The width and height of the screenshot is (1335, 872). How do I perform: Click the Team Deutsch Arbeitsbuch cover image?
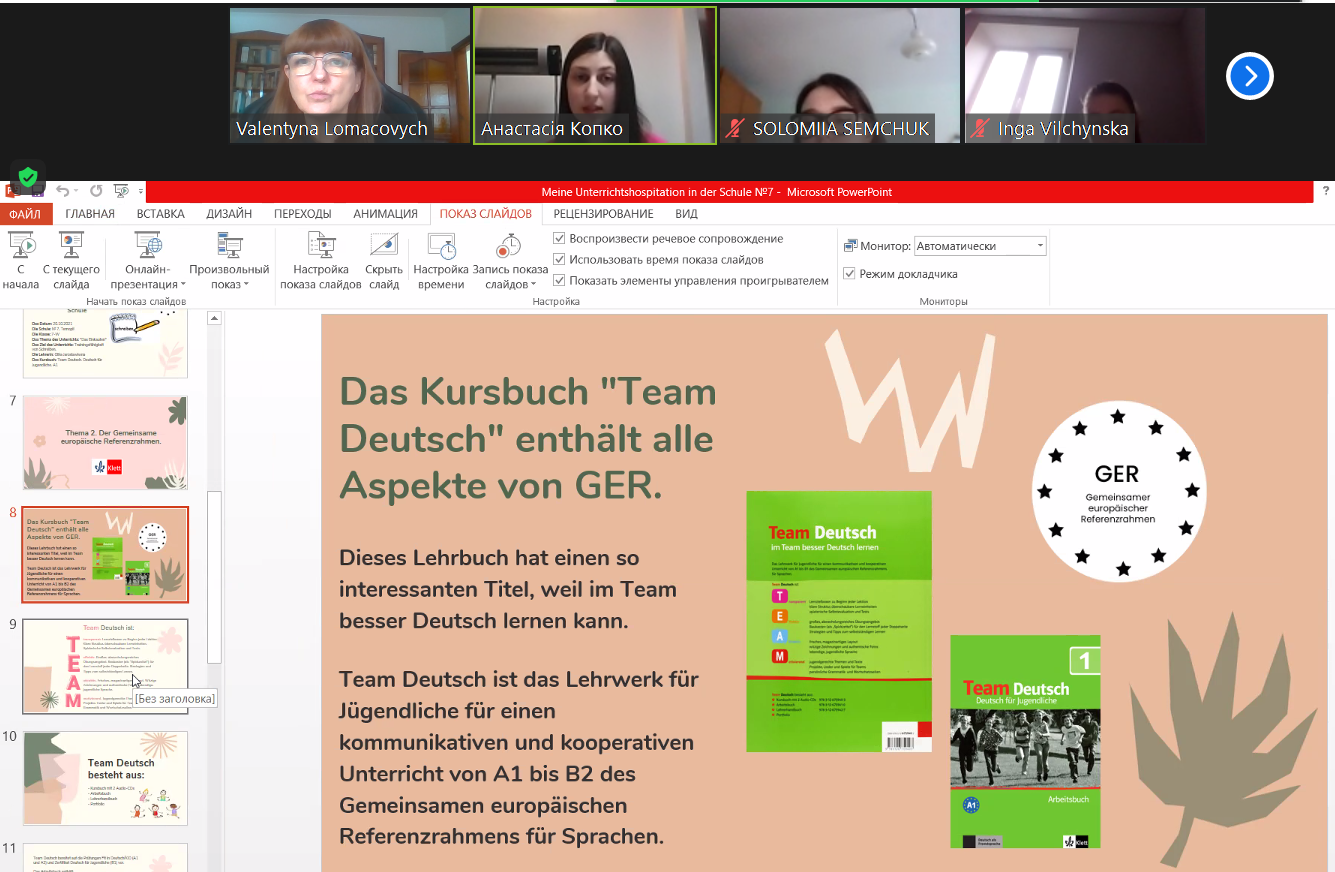coord(1025,741)
